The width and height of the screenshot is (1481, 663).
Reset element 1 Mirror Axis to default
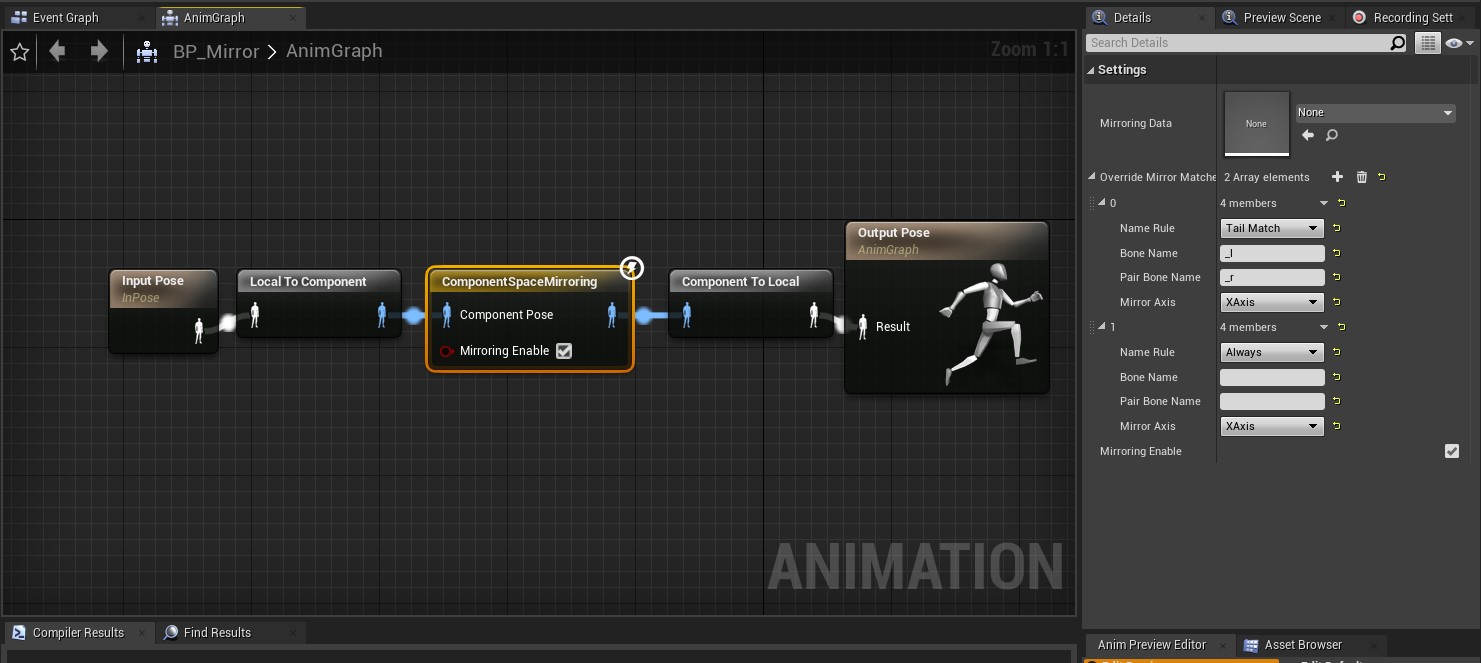point(1336,426)
